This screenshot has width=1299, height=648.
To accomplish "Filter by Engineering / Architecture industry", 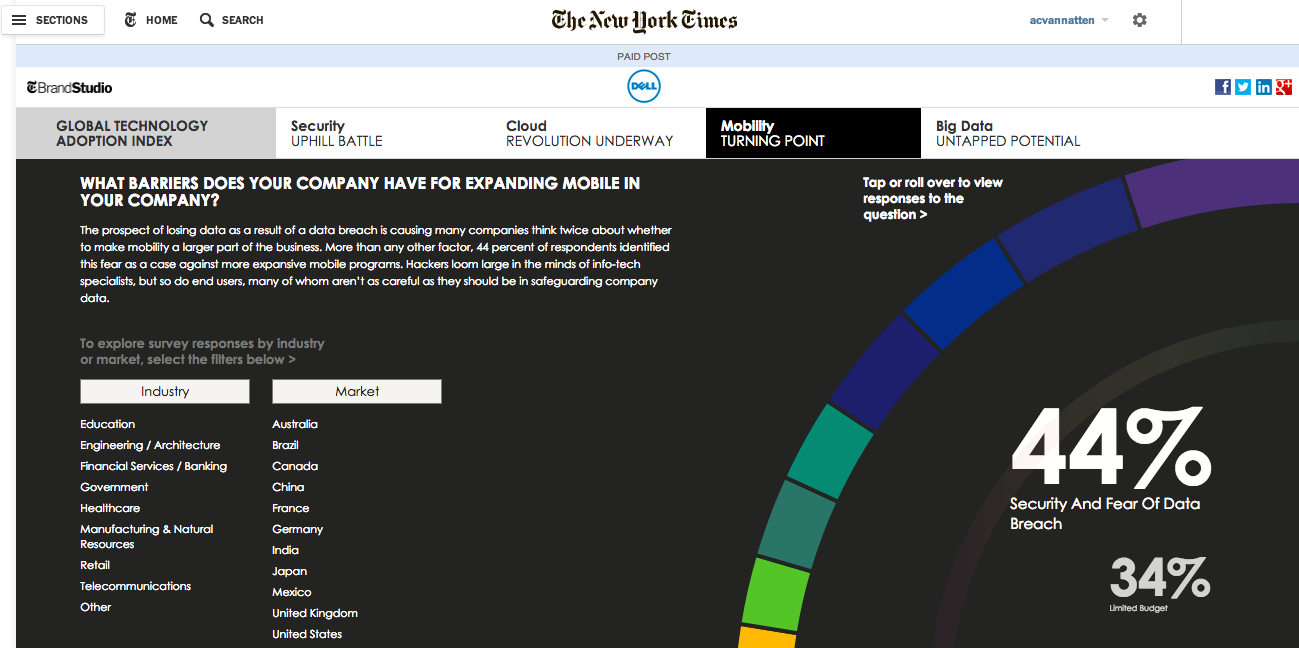I will click(x=150, y=445).
